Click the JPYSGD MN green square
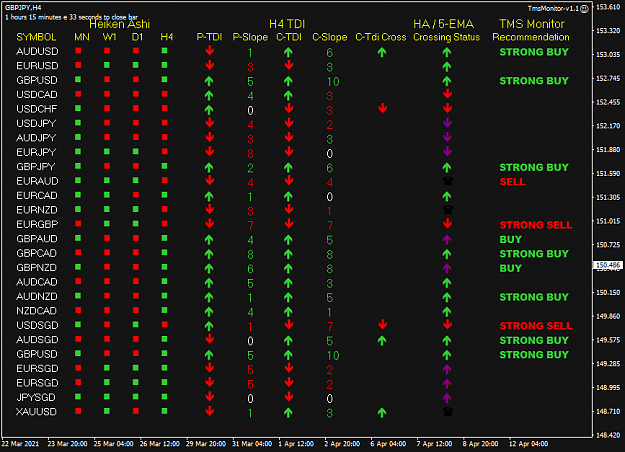The width and height of the screenshot is (625, 452). coord(78,397)
